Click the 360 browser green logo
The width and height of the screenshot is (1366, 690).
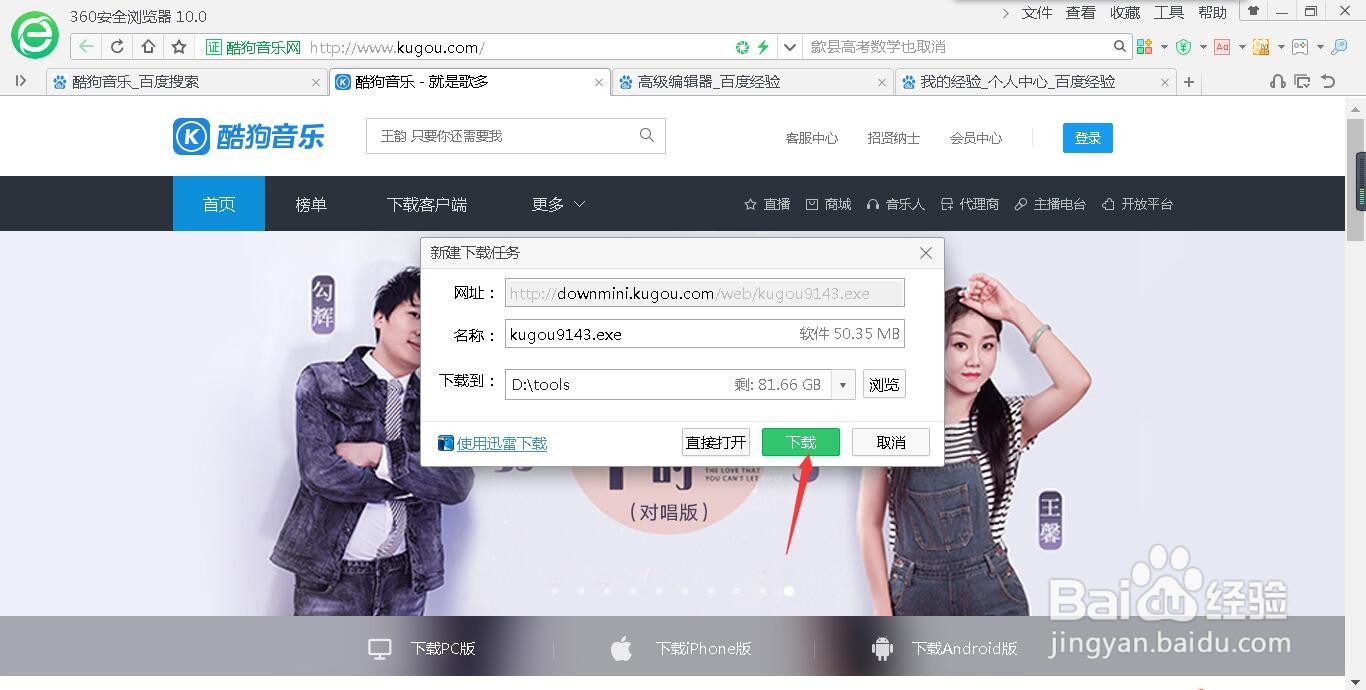[x=35, y=37]
